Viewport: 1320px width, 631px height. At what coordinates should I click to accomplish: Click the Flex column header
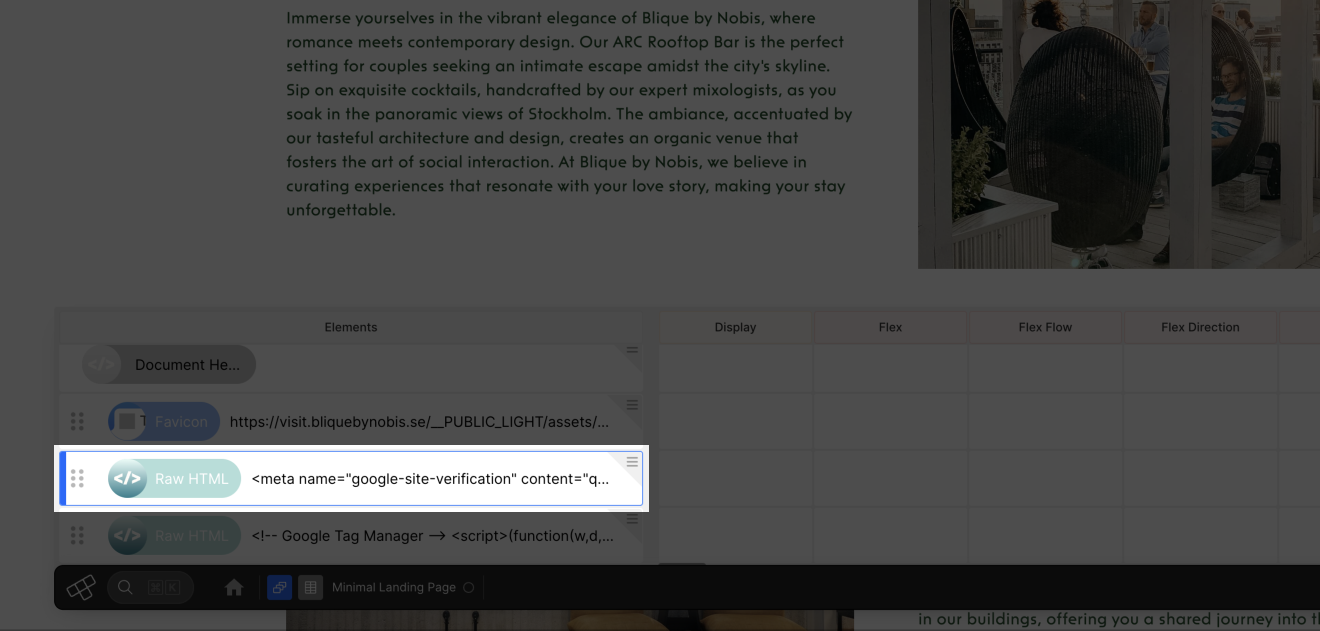tap(890, 327)
